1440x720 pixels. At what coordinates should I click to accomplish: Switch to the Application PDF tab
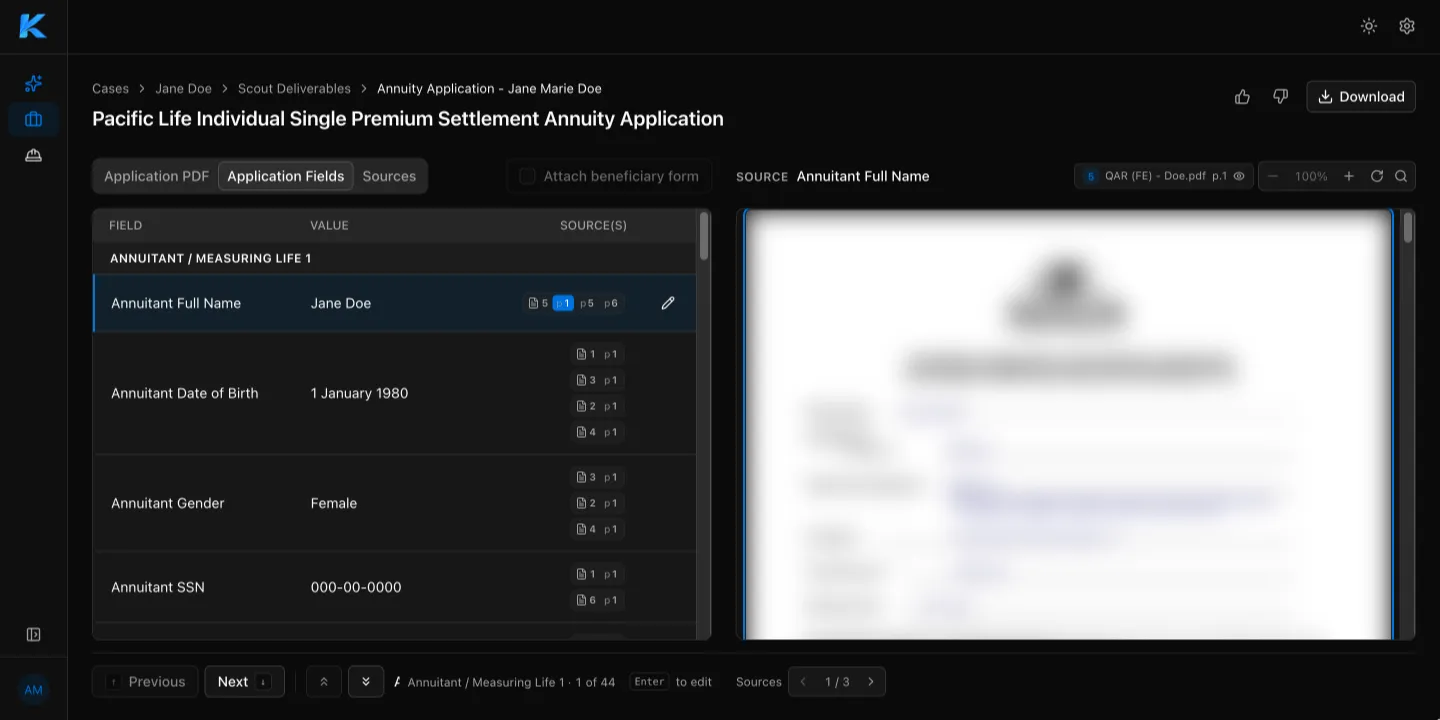click(156, 176)
